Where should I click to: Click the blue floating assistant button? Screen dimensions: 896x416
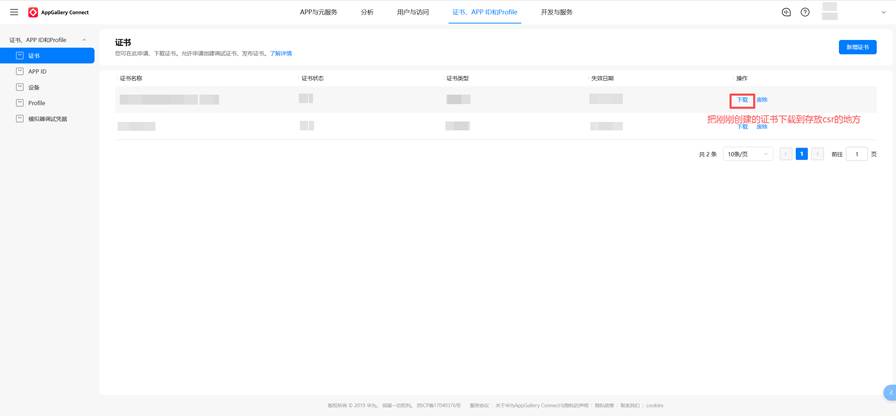[x=889, y=392]
